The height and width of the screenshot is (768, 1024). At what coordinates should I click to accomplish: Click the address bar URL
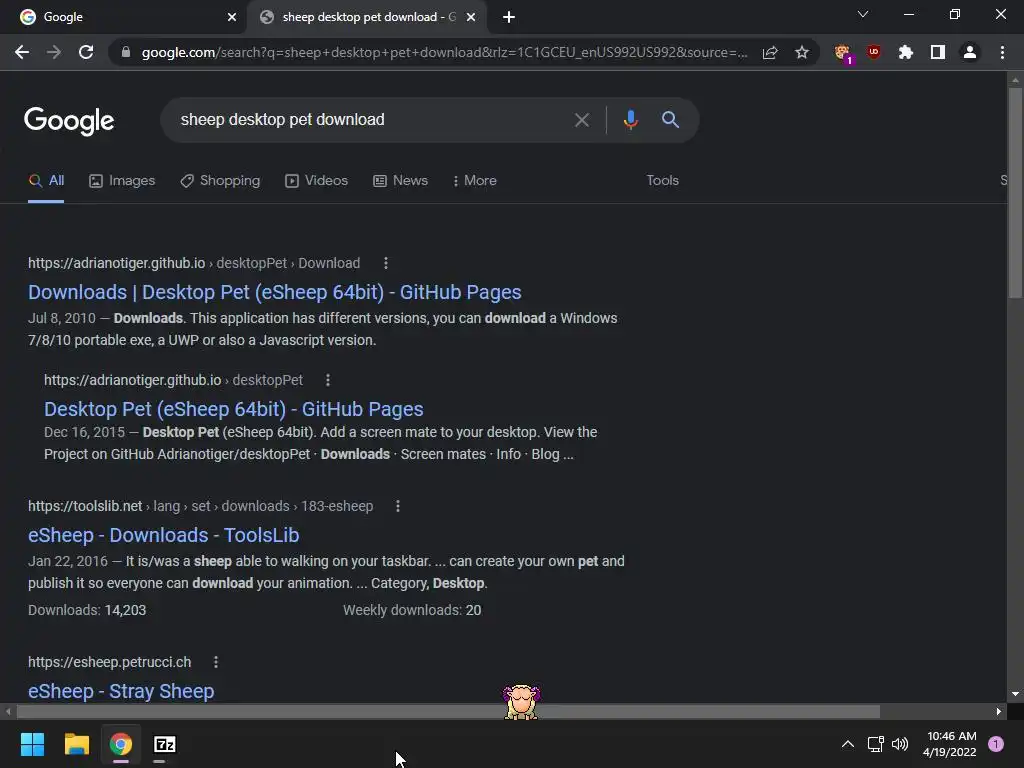pos(444,52)
